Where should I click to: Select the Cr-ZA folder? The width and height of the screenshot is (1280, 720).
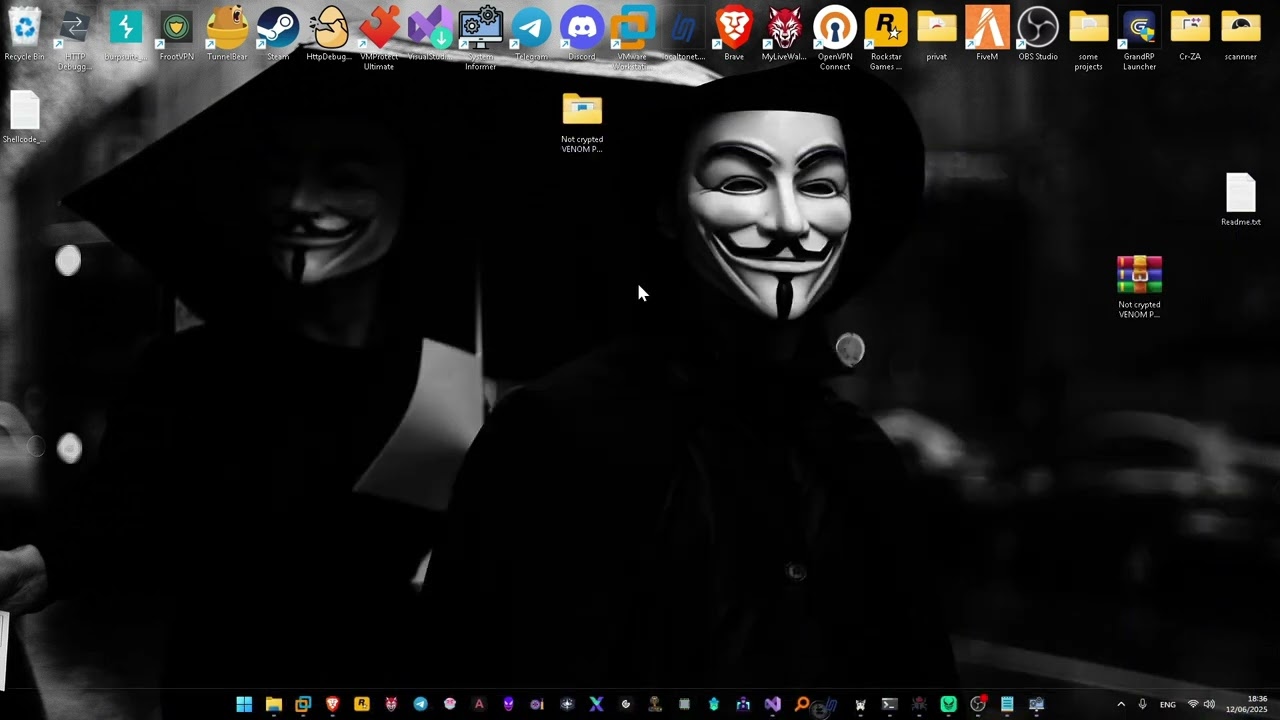coord(1190,34)
